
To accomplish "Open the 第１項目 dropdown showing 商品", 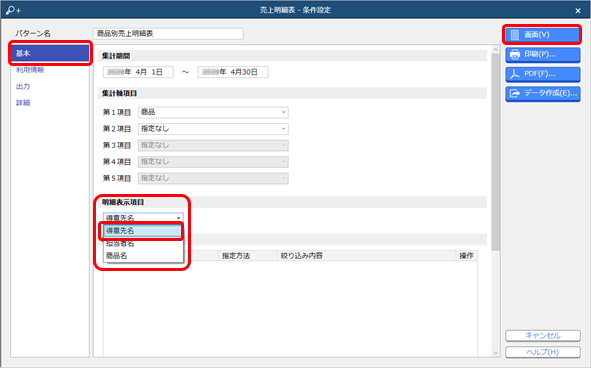I will 213,112.
